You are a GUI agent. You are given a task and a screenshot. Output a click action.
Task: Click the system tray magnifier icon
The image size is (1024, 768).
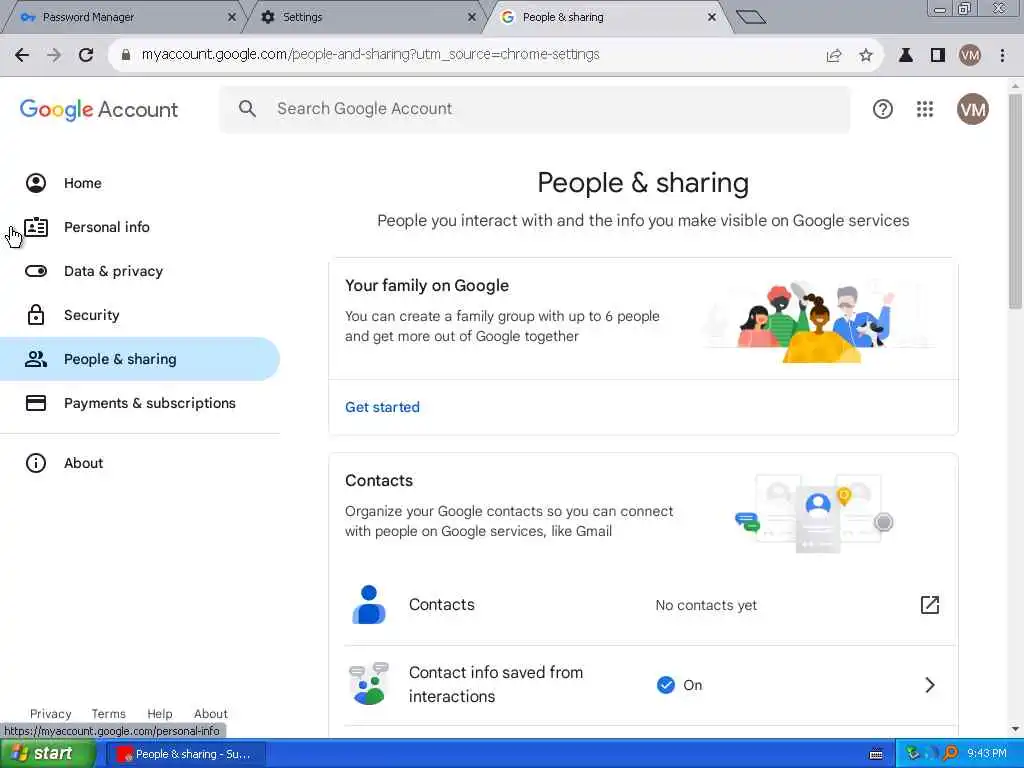coord(950,754)
